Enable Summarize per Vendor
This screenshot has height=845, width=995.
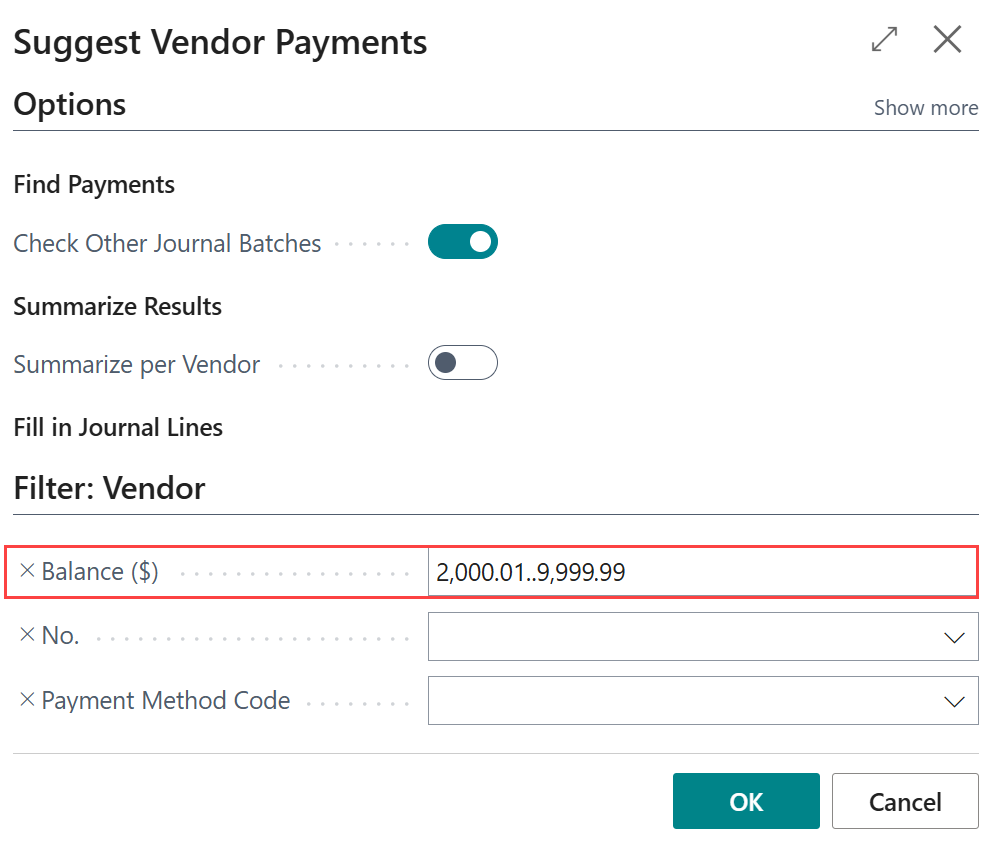(x=462, y=362)
